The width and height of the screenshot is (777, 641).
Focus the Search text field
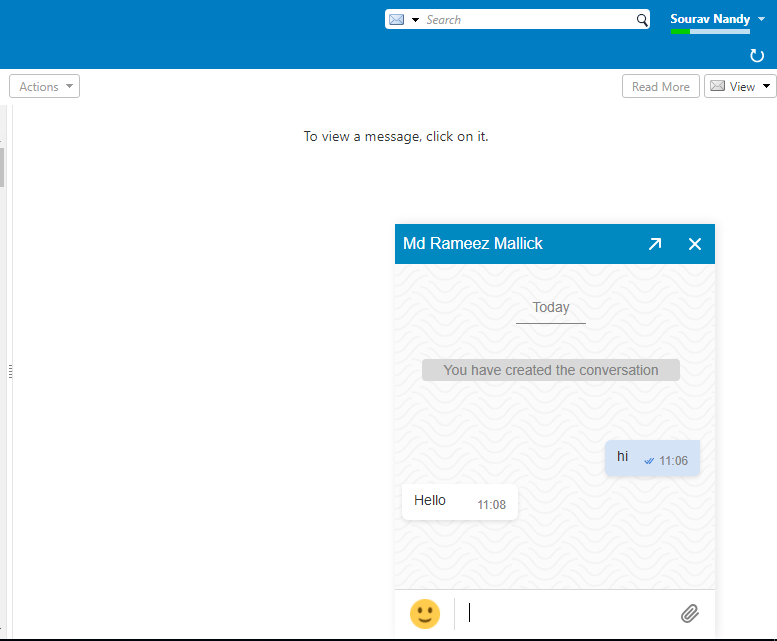[x=529, y=20]
